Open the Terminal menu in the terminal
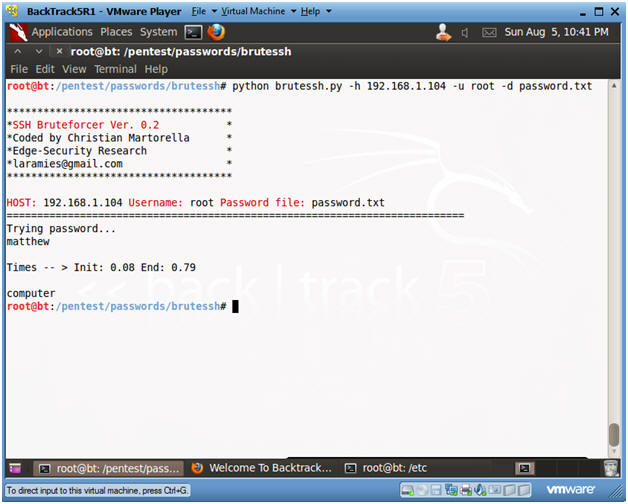This screenshot has height=504, width=628. point(115,69)
